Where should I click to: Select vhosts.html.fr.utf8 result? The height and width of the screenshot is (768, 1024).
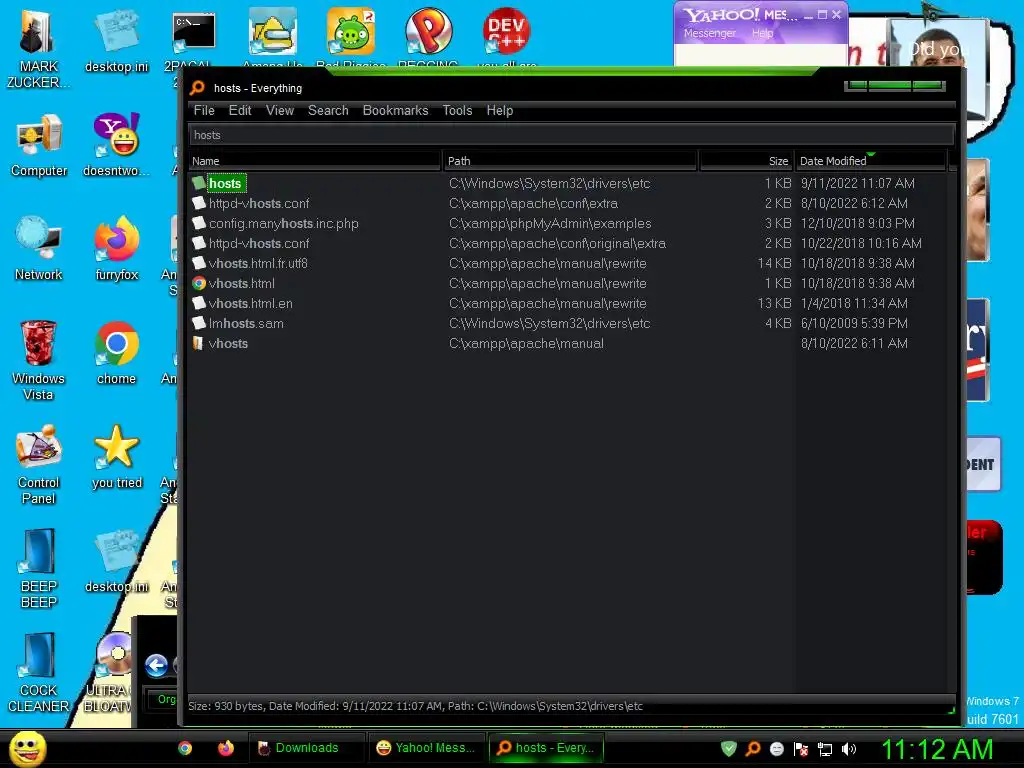(x=258, y=263)
